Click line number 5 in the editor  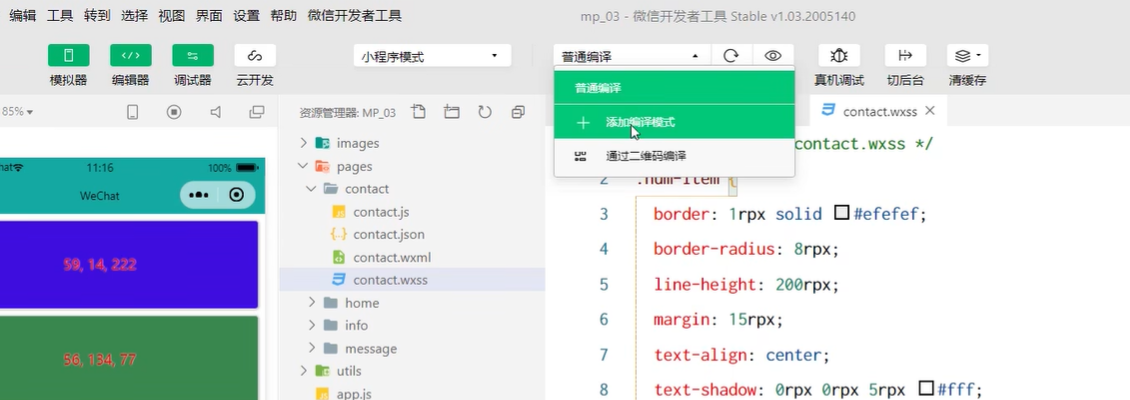603,284
